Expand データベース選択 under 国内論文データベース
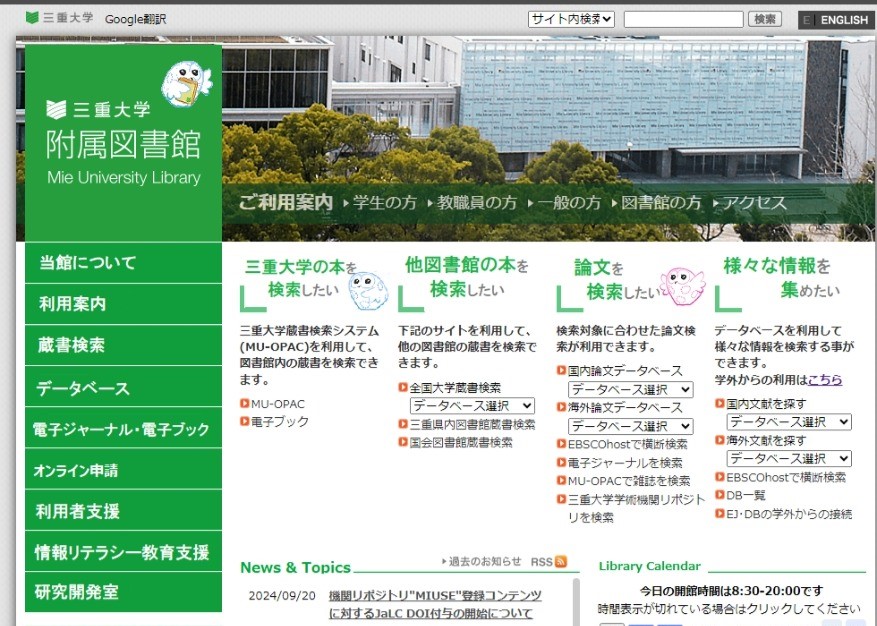Image resolution: width=877 pixels, height=626 pixels. (630, 389)
